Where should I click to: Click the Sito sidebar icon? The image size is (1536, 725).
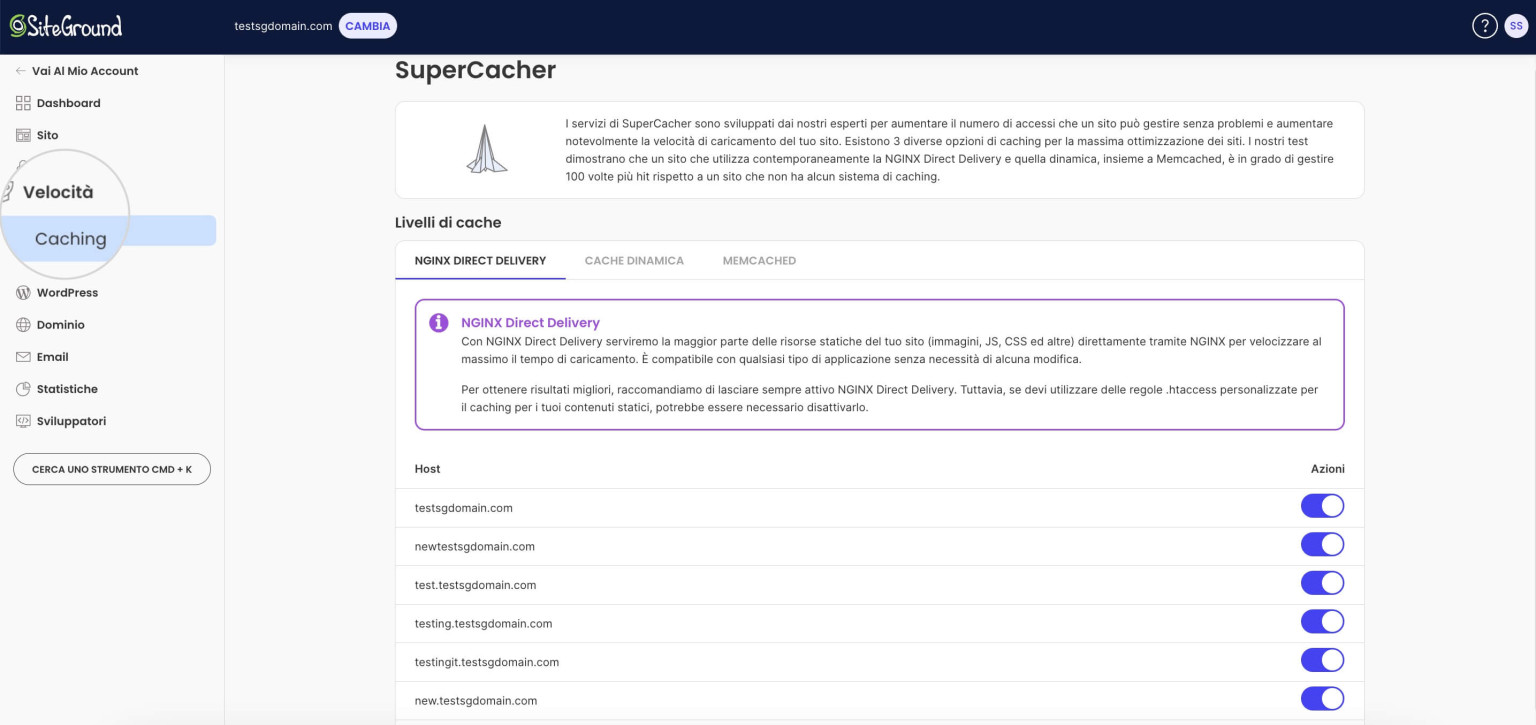[23, 135]
